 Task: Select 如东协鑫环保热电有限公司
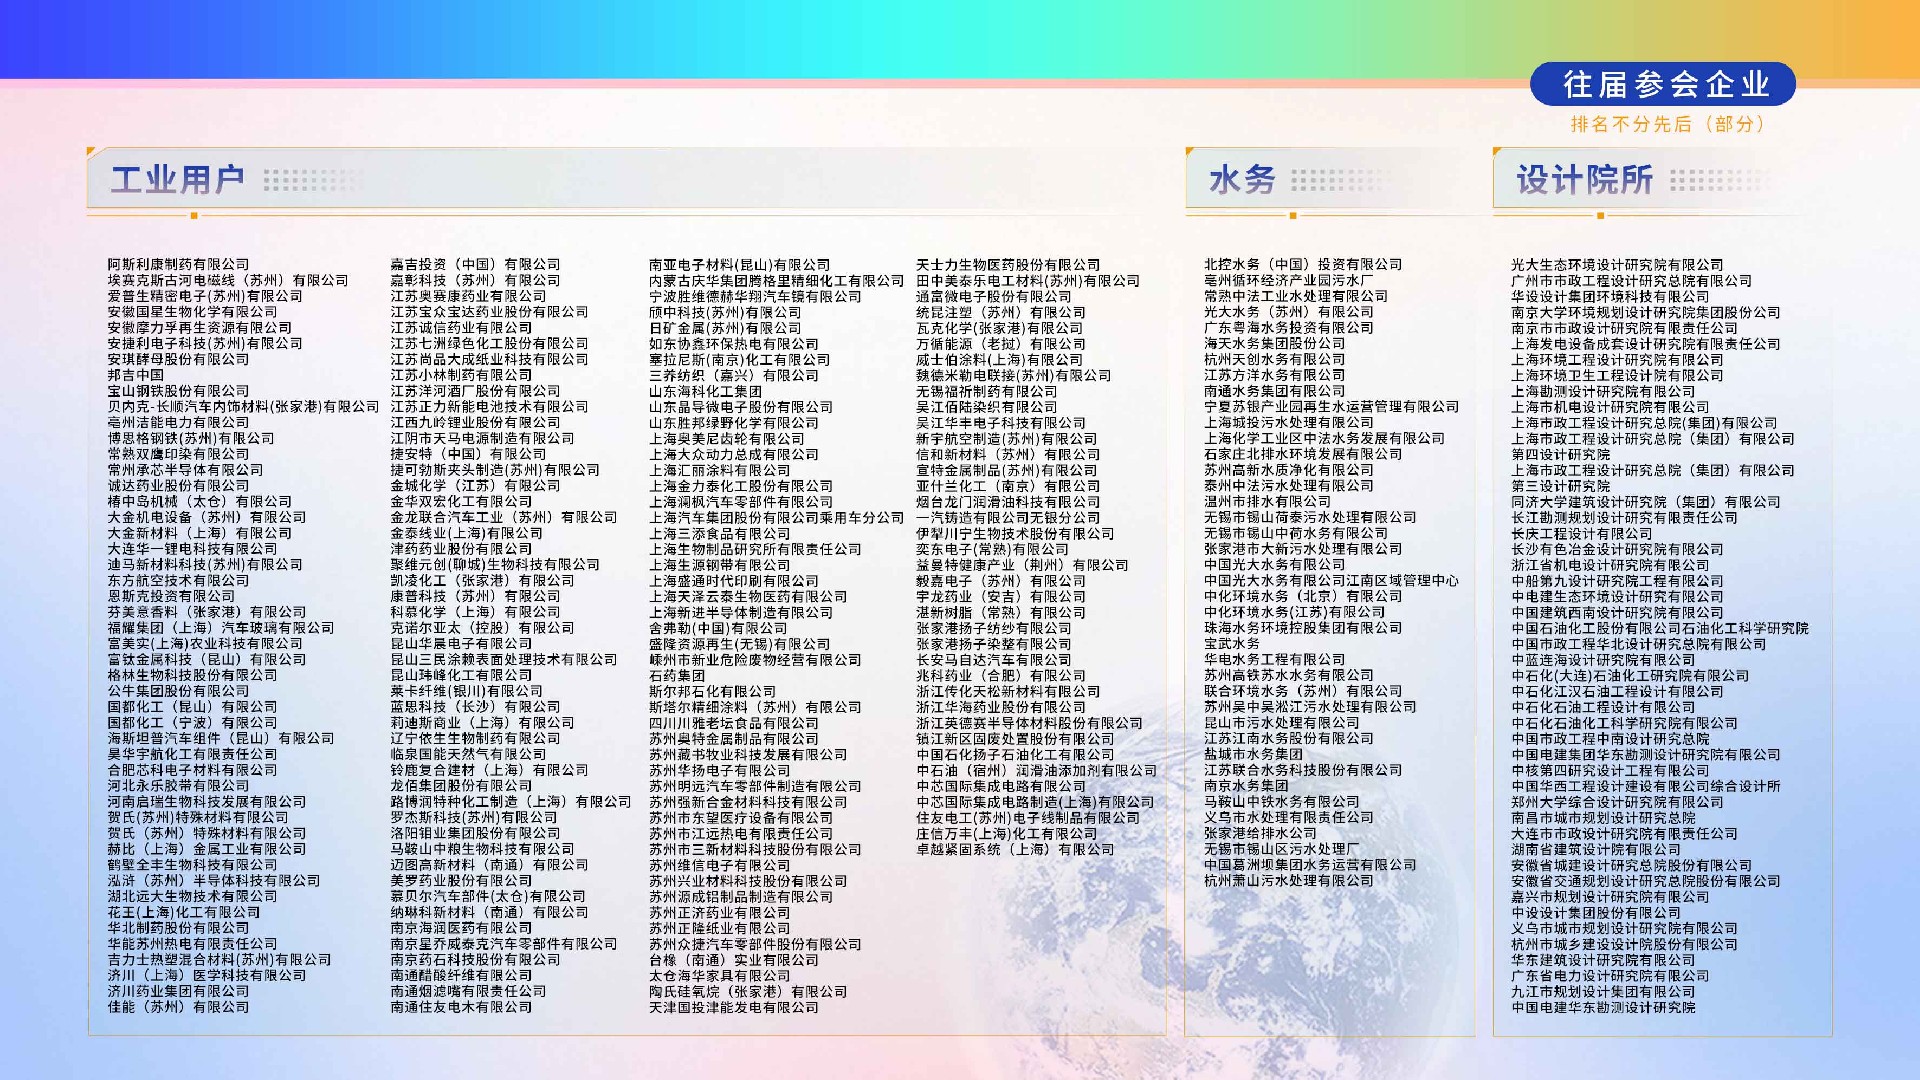point(734,344)
